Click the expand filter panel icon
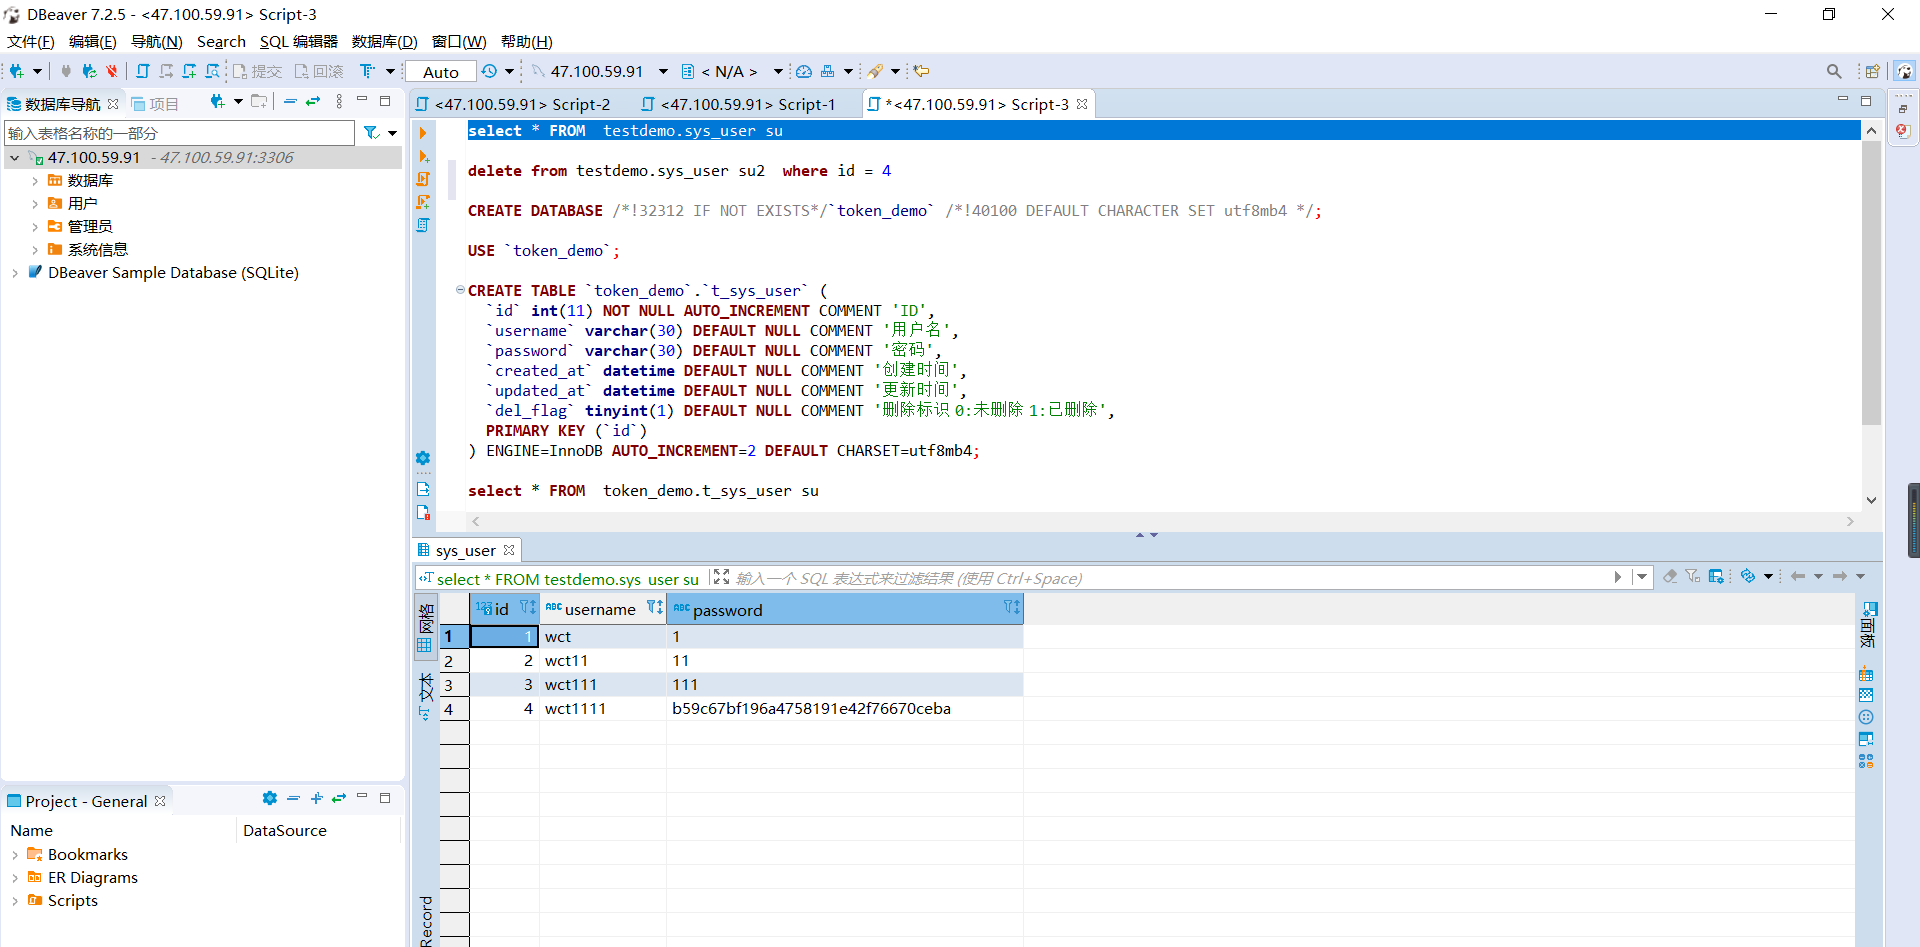This screenshot has height=947, width=1920. (x=721, y=577)
